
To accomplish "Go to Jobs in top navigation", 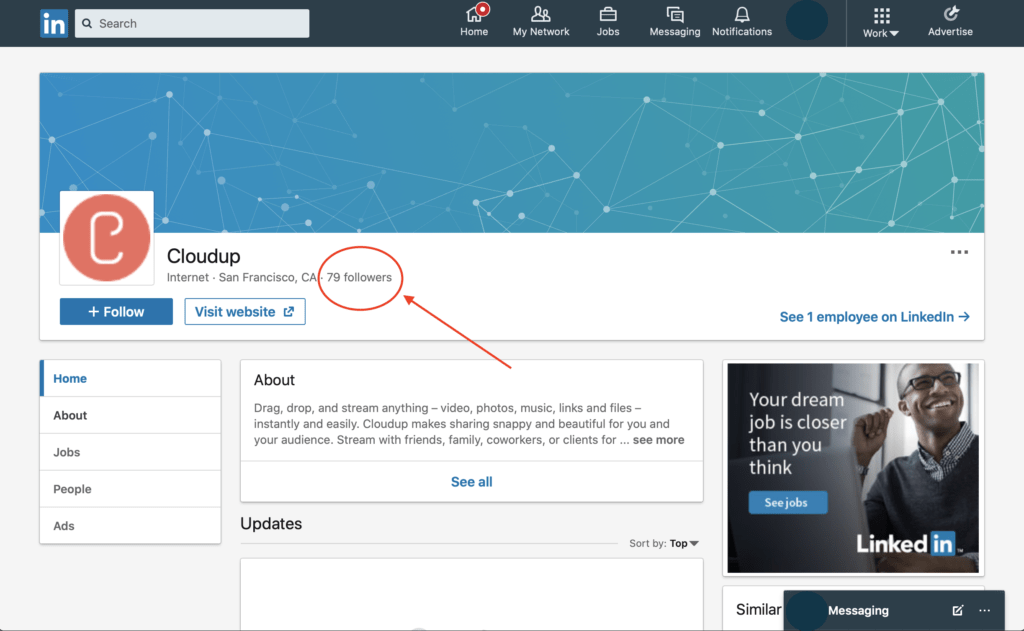I will pyautogui.click(x=608, y=22).
